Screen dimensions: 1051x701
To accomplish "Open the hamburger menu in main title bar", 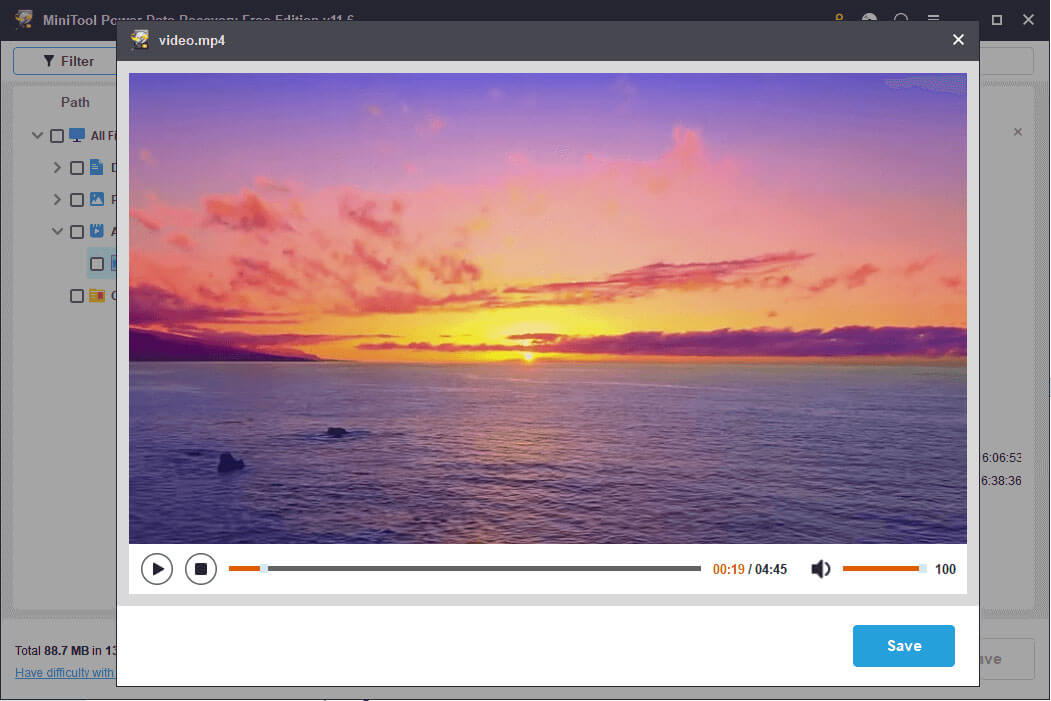I will click(933, 18).
